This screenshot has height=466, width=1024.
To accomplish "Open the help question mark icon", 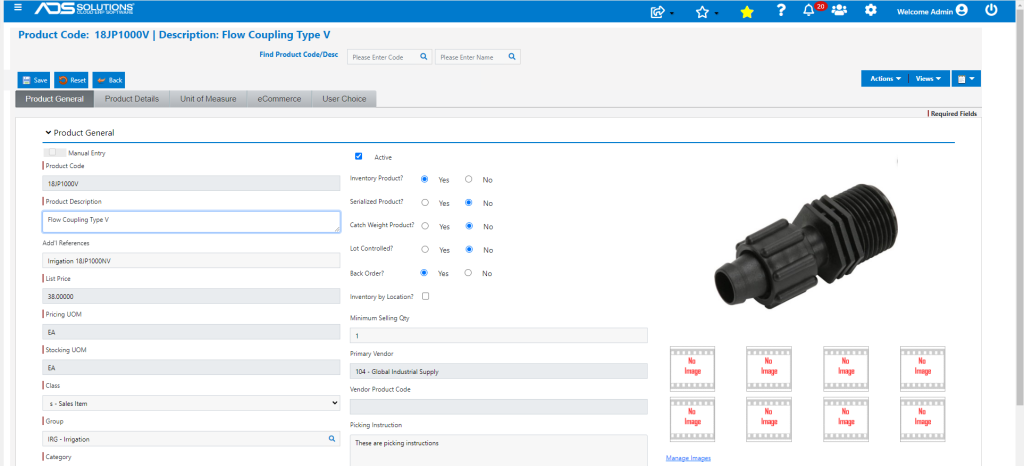I will (781, 10).
